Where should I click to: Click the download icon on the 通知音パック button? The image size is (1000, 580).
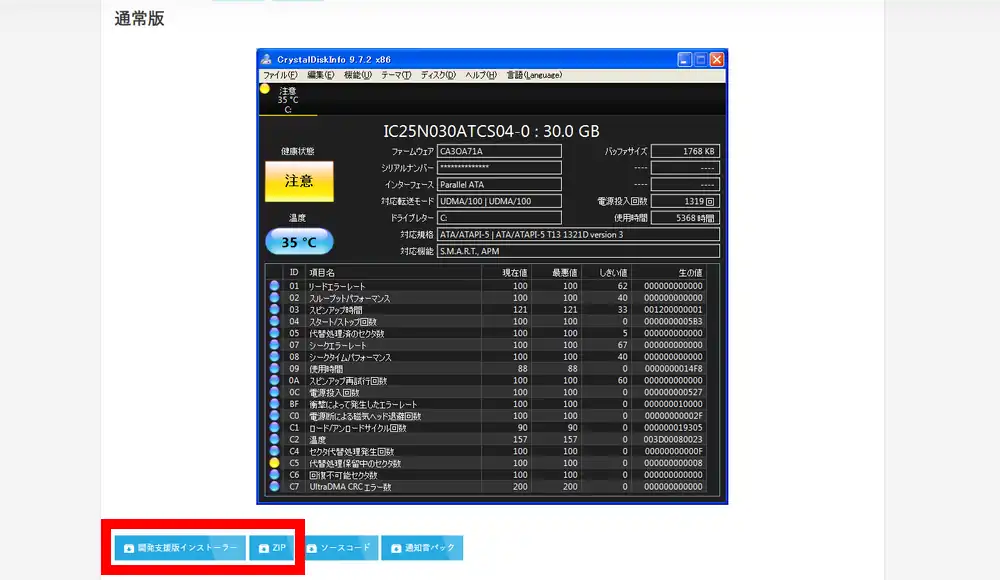click(395, 548)
